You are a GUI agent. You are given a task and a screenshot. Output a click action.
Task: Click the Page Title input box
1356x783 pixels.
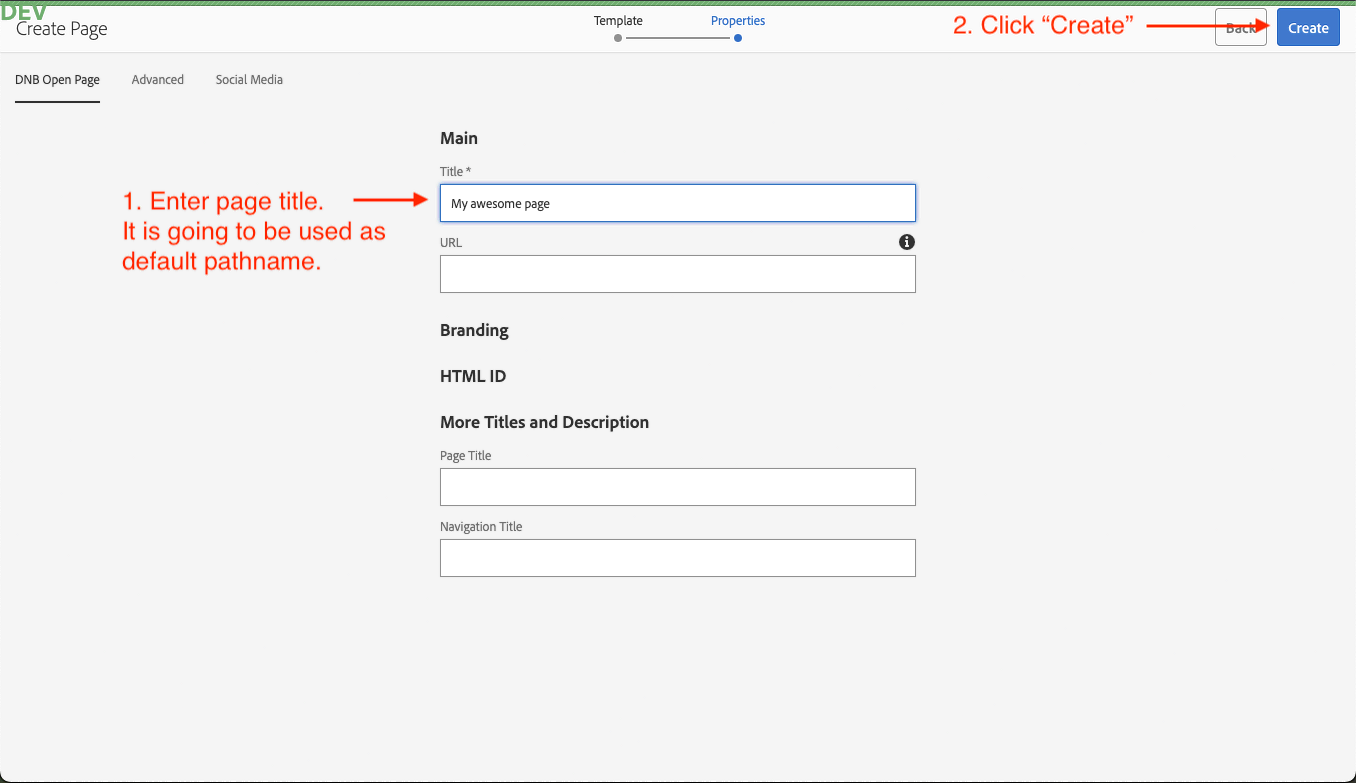[677, 487]
